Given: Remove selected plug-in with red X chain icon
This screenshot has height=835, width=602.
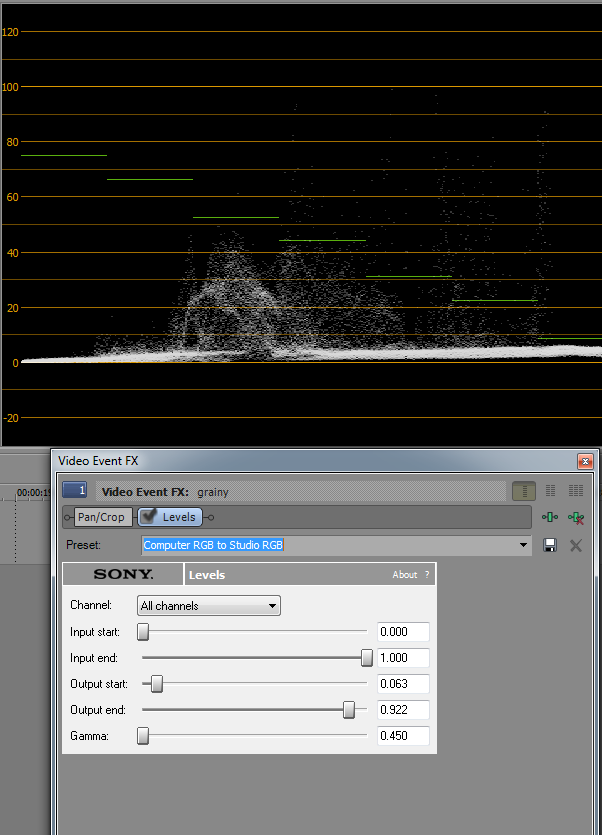Looking at the screenshot, I should (576, 517).
